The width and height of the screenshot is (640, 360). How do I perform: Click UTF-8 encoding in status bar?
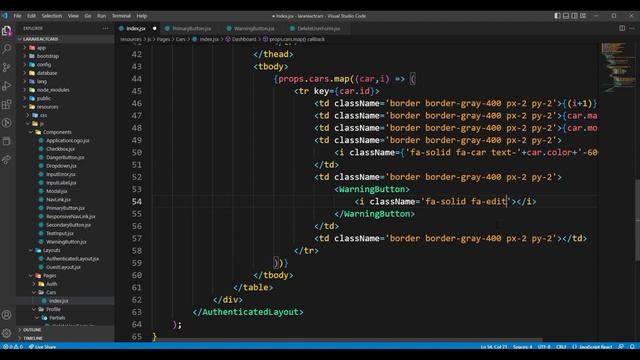(x=544, y=347)
